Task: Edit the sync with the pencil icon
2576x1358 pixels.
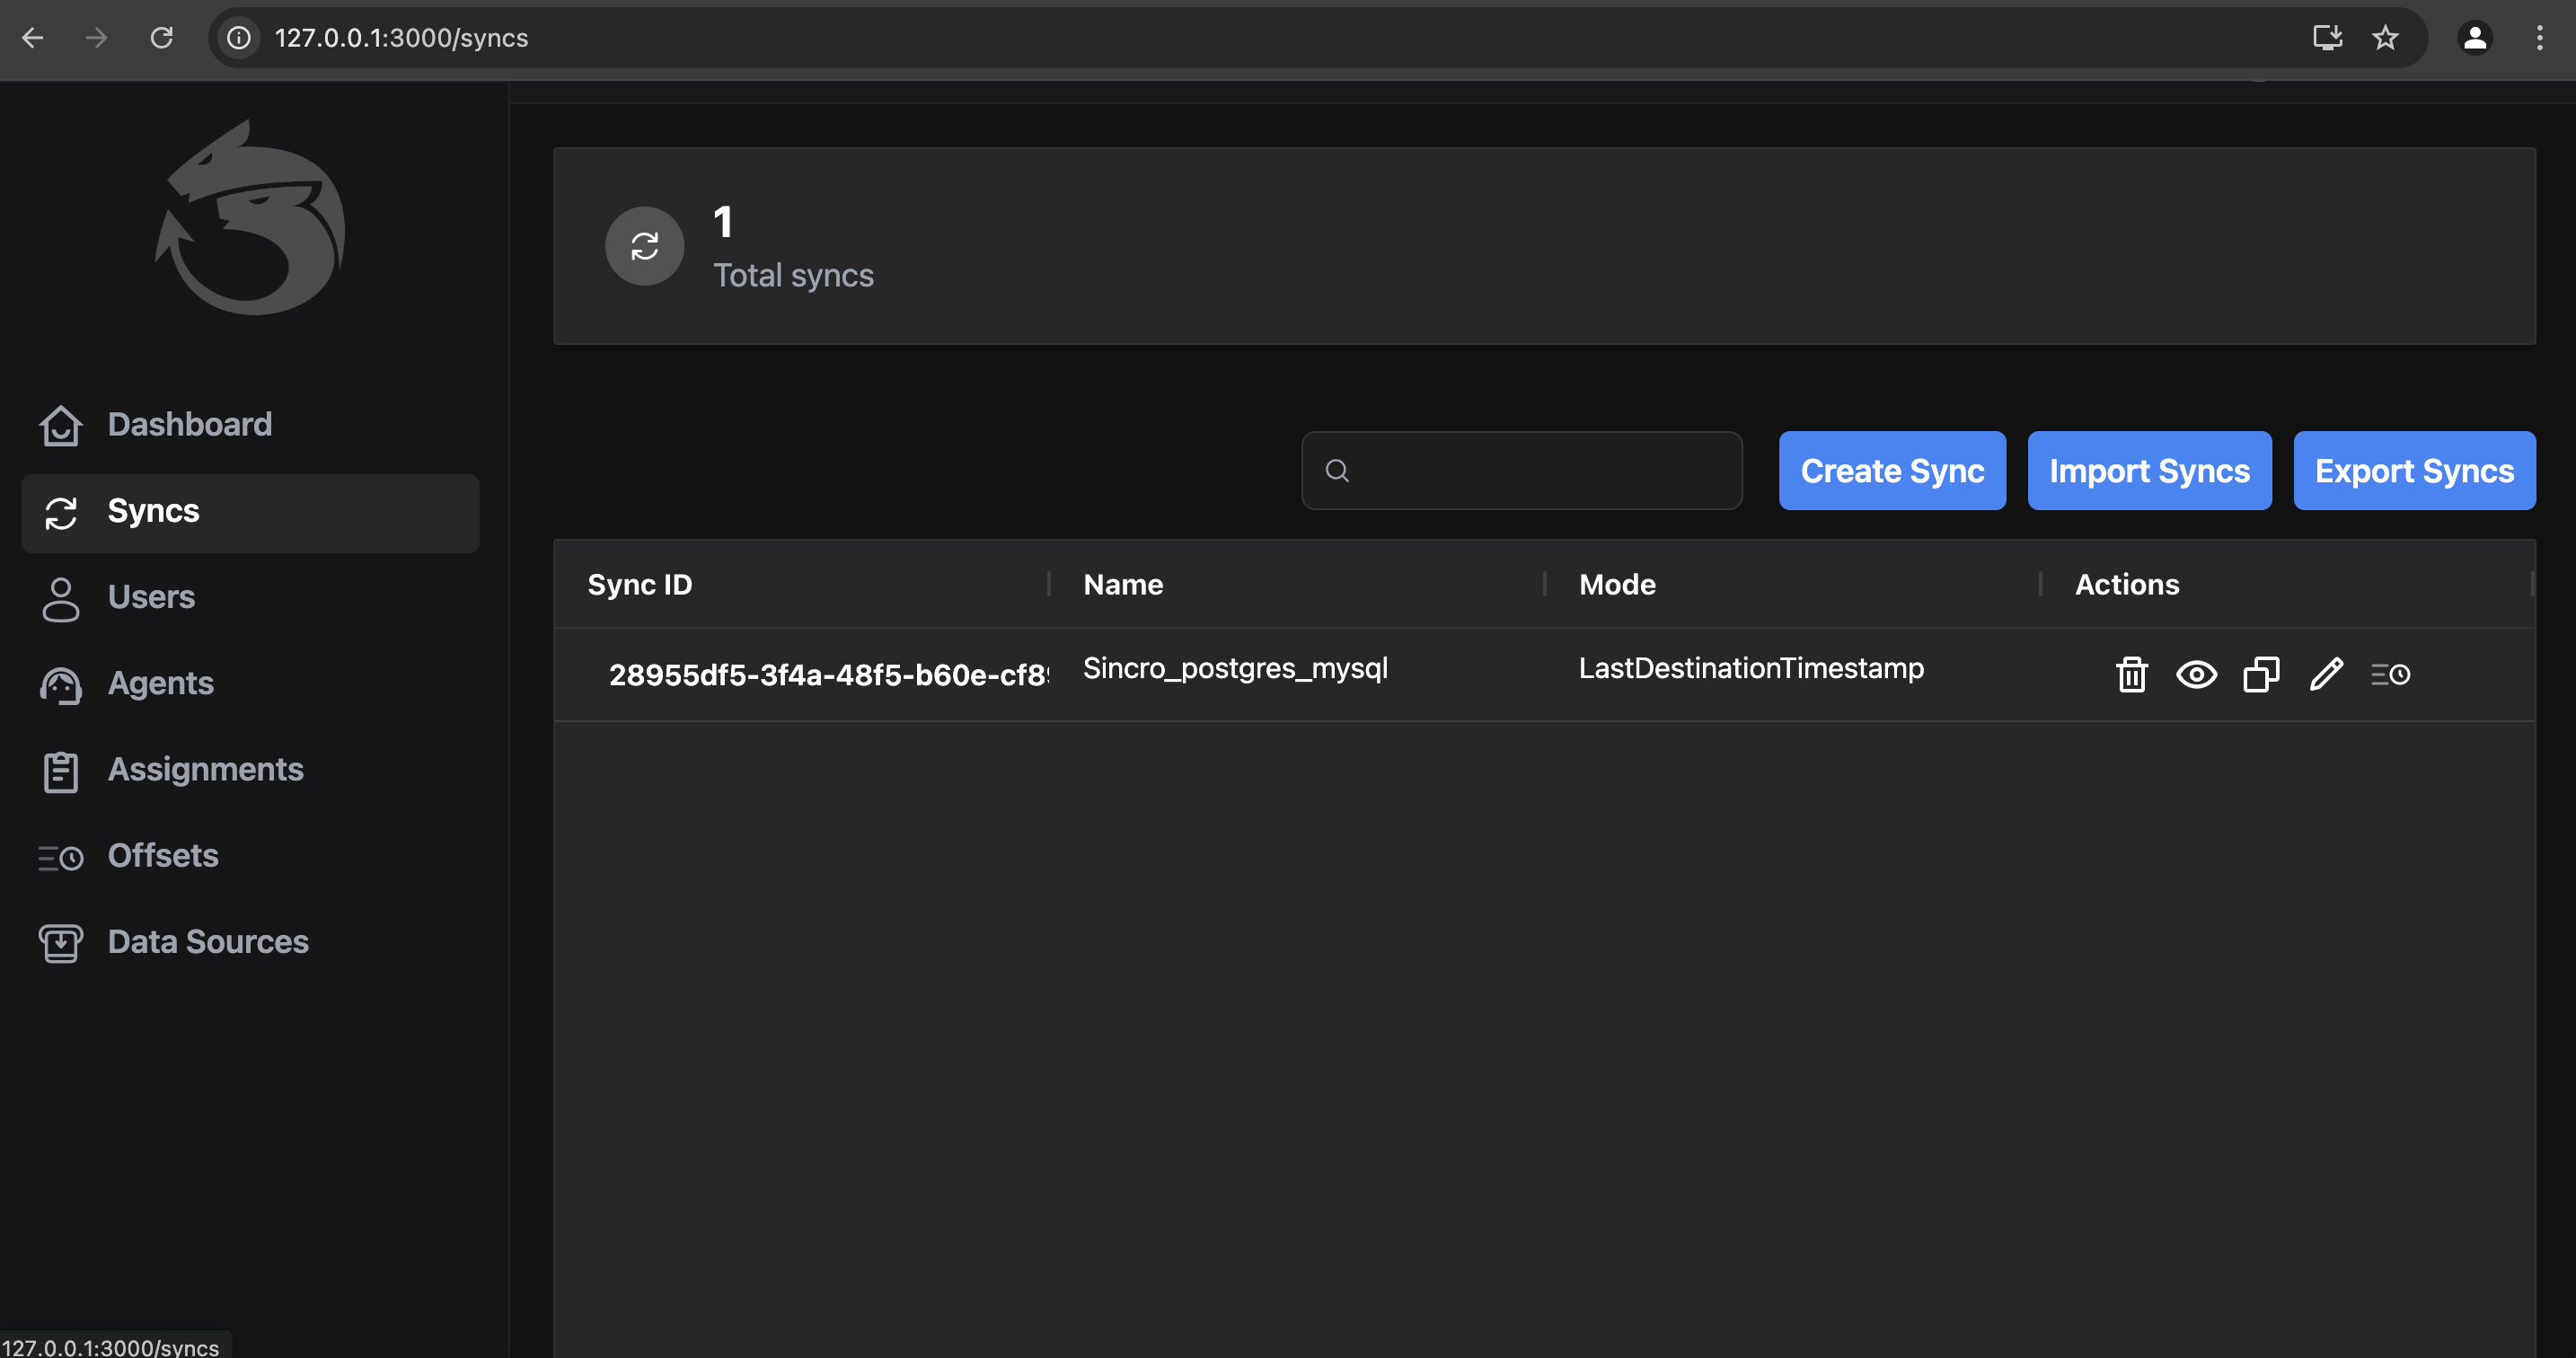Action: [2326, 674]
